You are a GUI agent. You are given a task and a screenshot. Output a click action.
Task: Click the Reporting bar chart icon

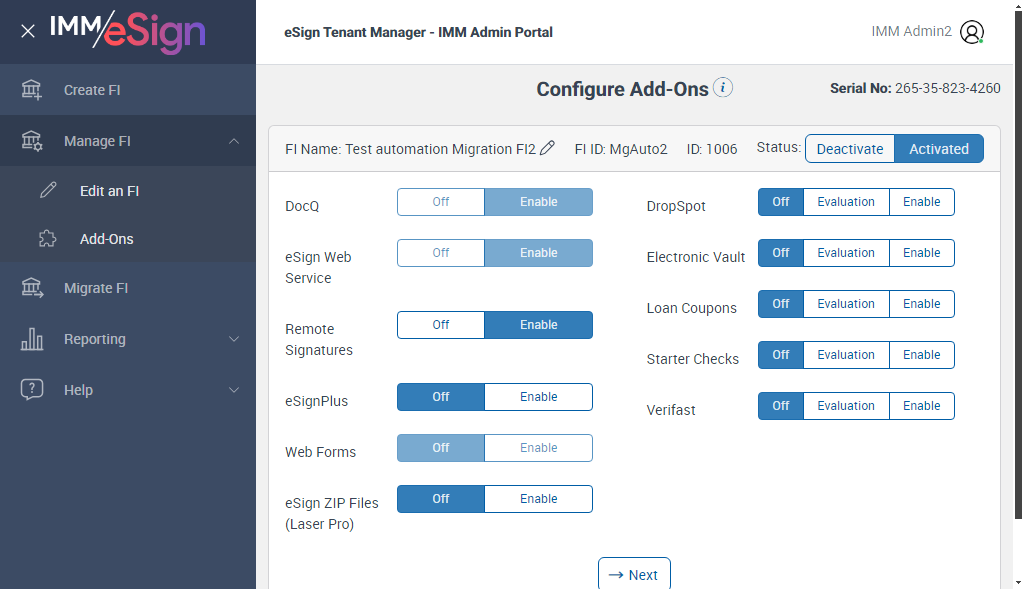[x=32, y=339]
